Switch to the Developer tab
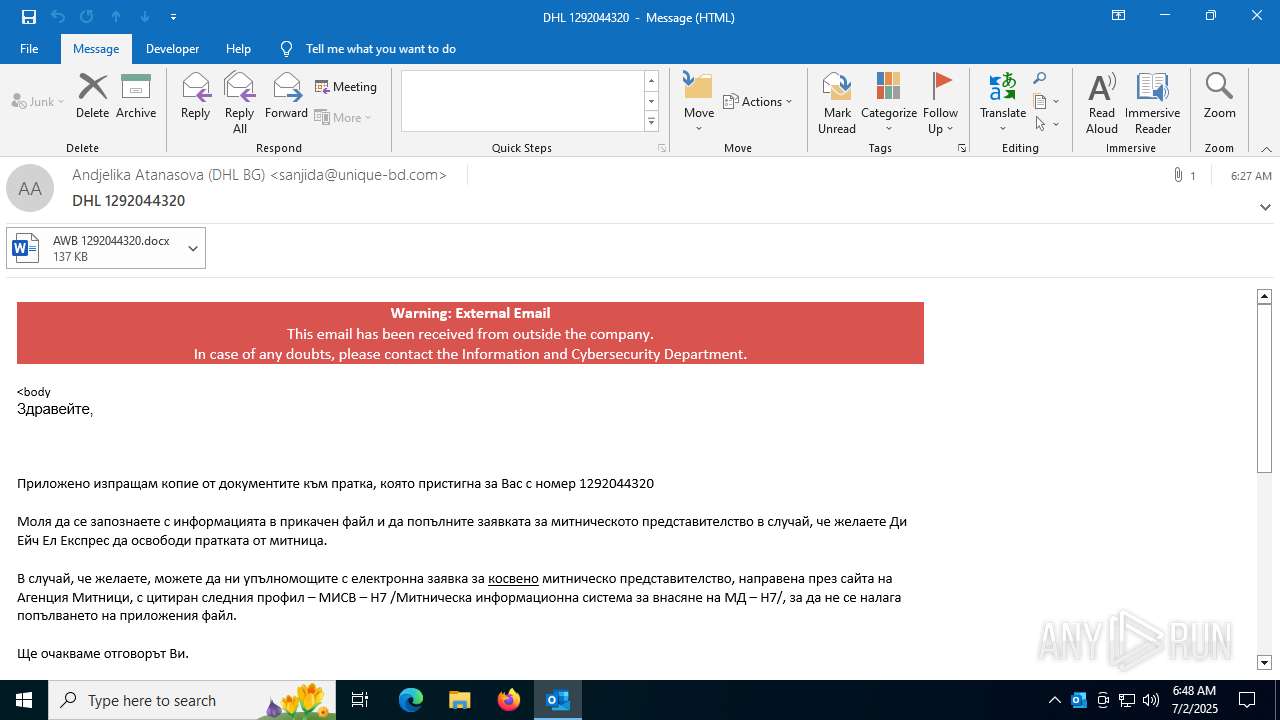 pyautogui.click(x=172, y=48)
